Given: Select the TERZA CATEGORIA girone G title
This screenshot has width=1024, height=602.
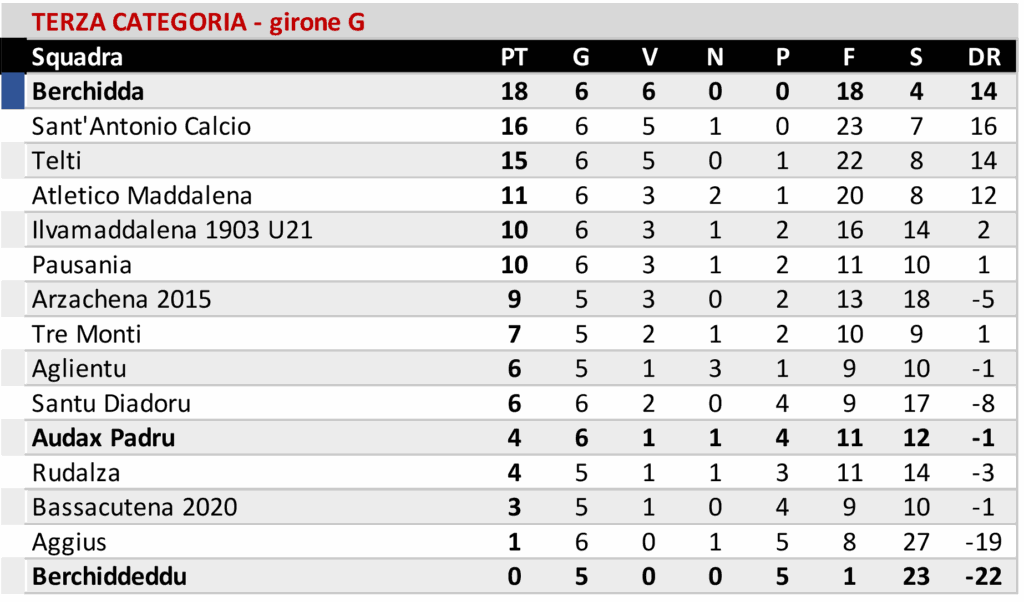Looking at the screenshot, I should point(198,22).
